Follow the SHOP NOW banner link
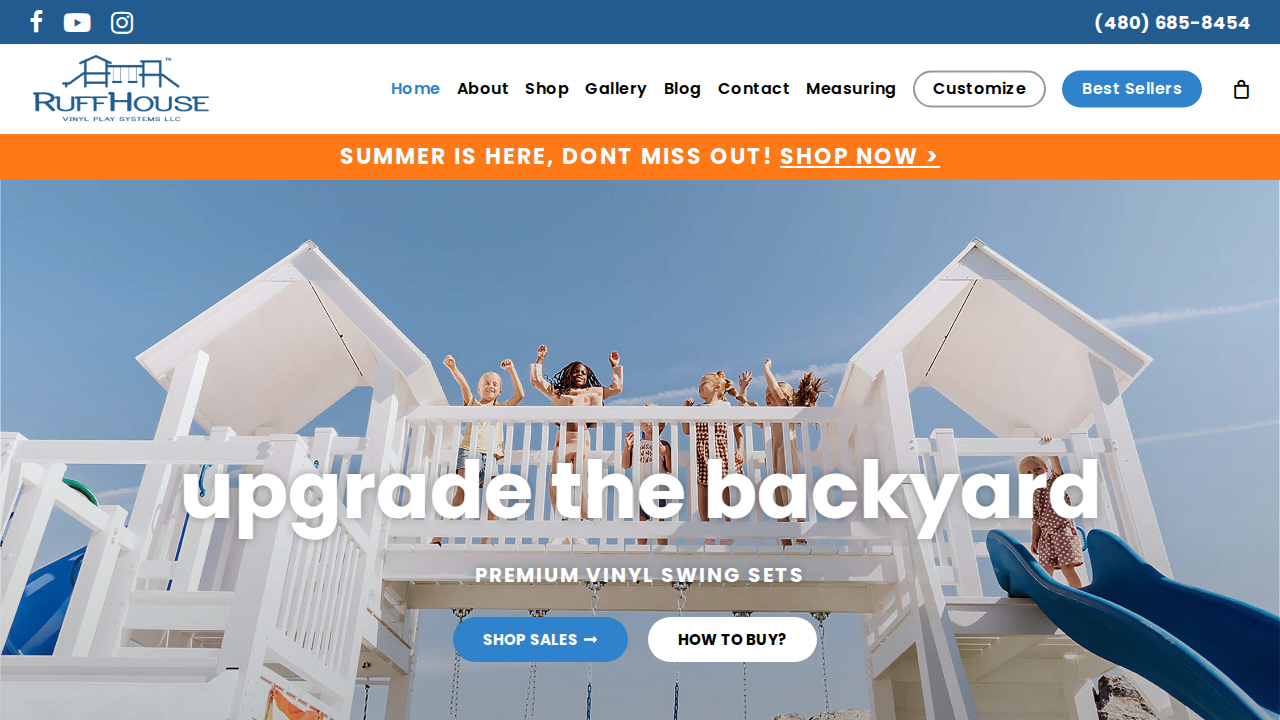The height and width of the screenshot is (720, 1280). pyautogui.click(x=860, y=157)
